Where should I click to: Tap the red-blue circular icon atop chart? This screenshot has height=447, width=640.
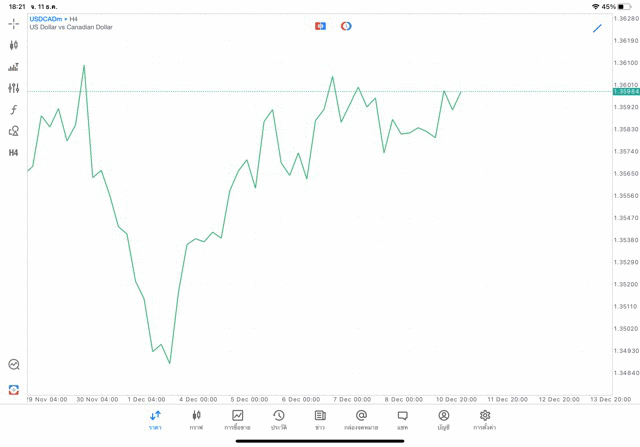[346, 26]
